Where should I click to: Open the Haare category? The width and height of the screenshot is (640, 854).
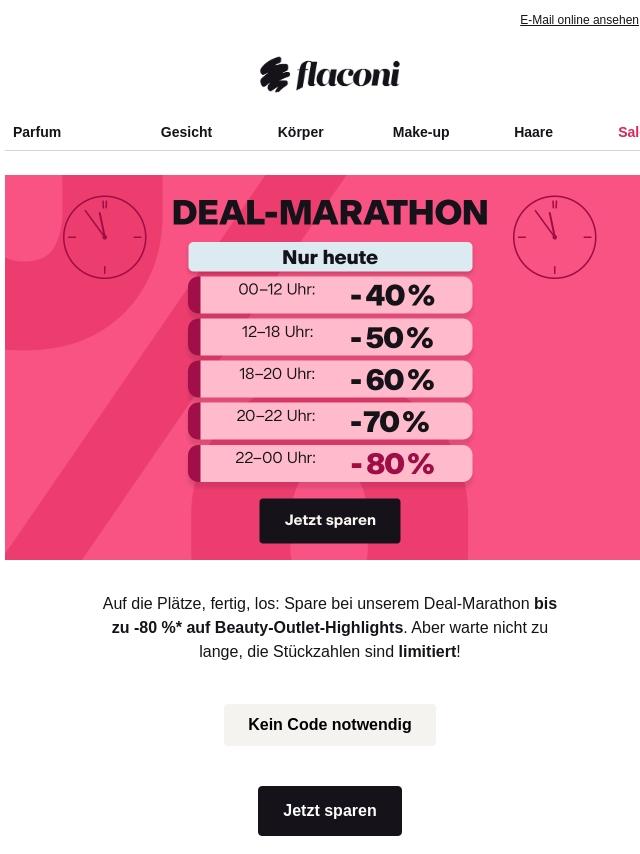click(533, 132)
